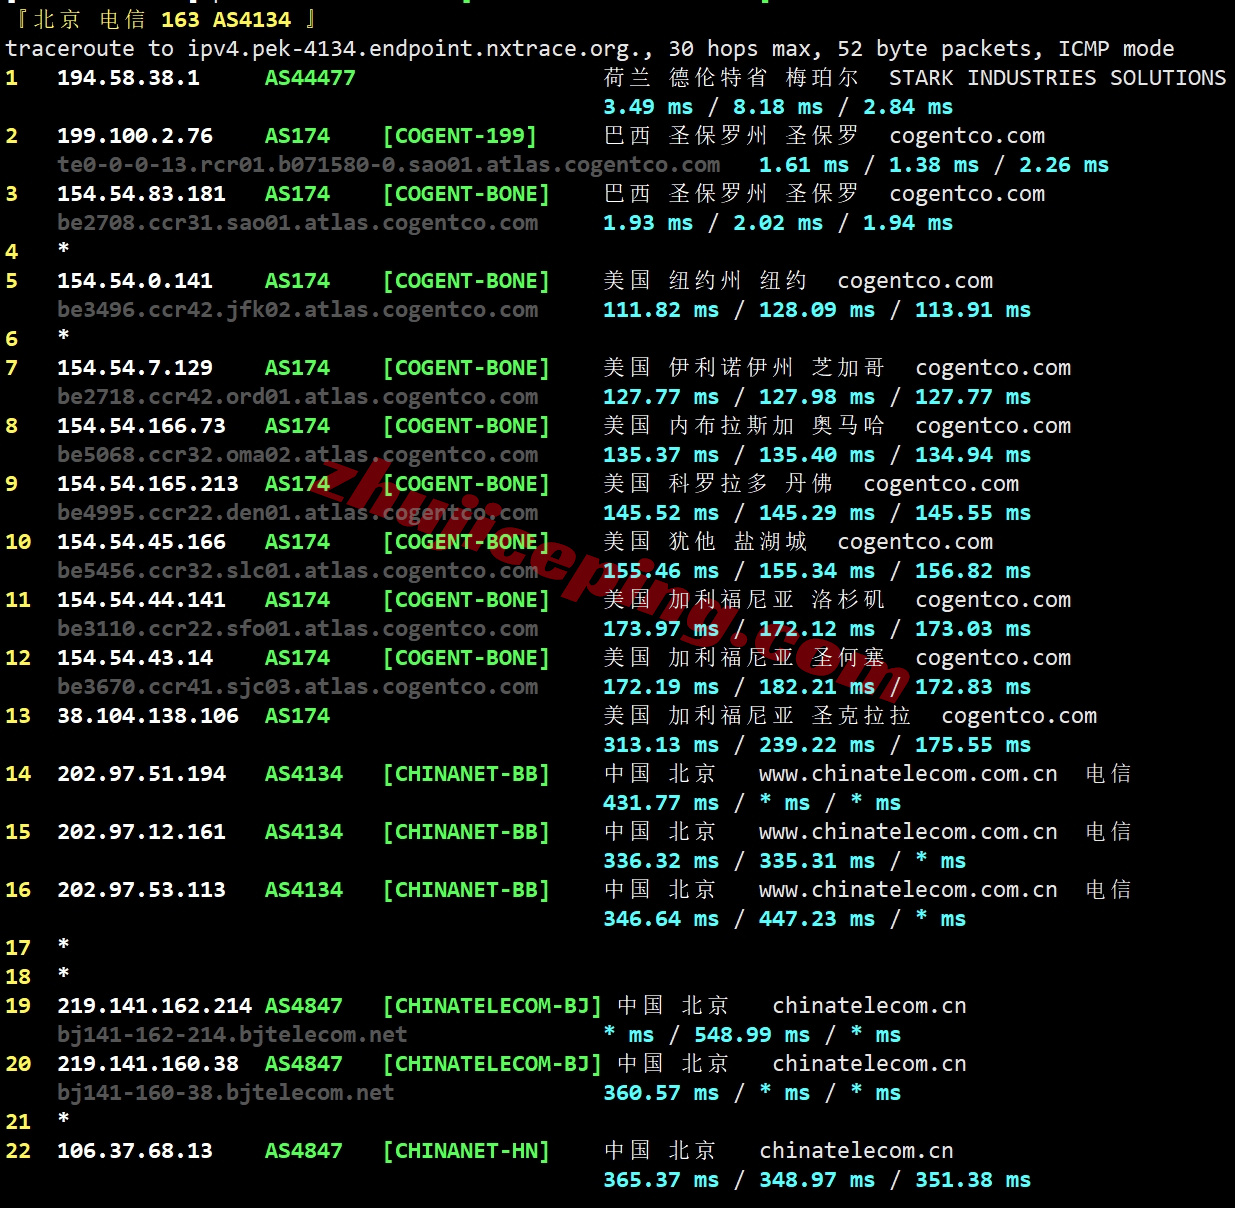Select the [COGENT-199] network tag
Image resolution: width=1235 pixels, height=1208 pixels.
pyautogui.click(x=460, y=135)
